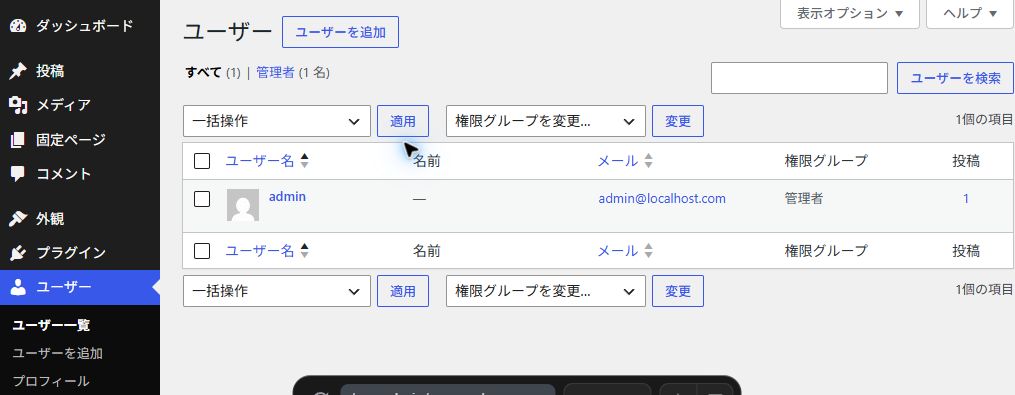The image size is (1015, 395).
Task: Sort by ユーザー名 arrows in top header
Action: click(304, 161)
